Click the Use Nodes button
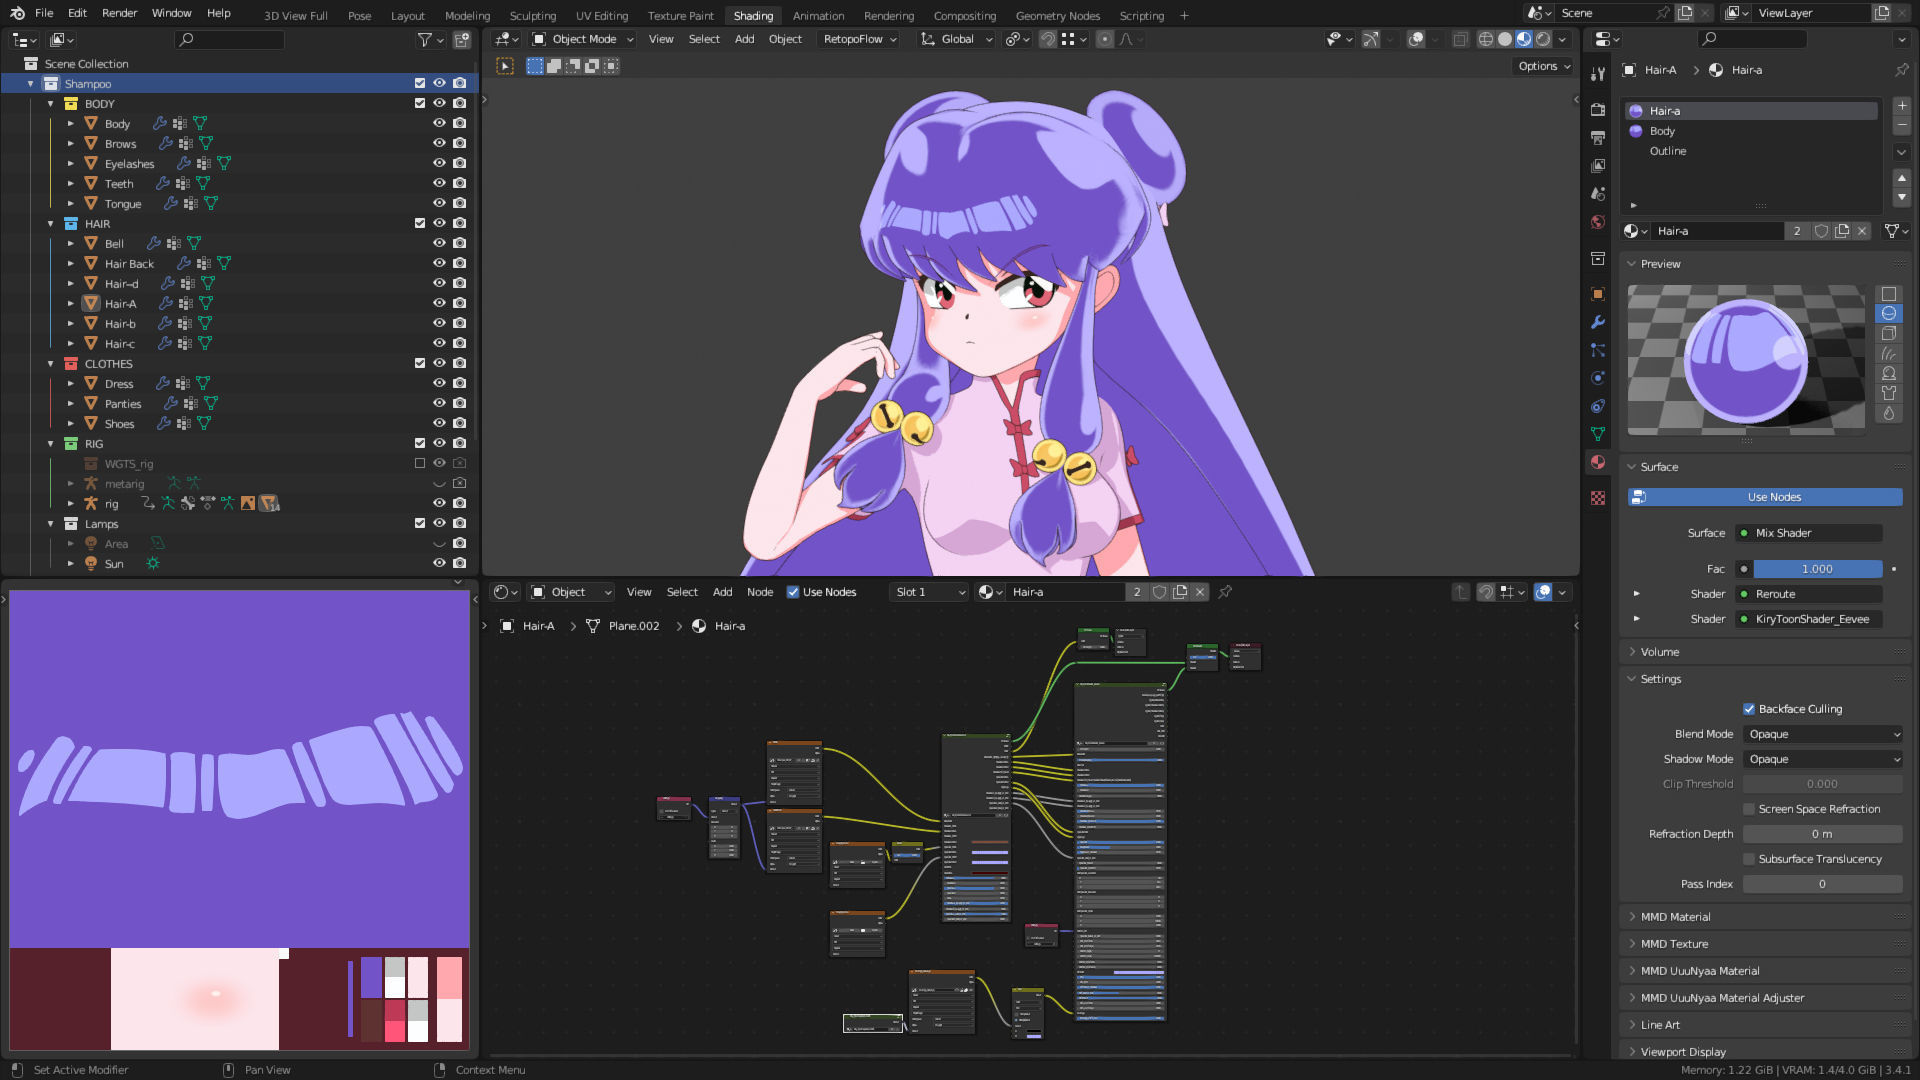1920x1080 pixels. click(x=1765, y=497)
